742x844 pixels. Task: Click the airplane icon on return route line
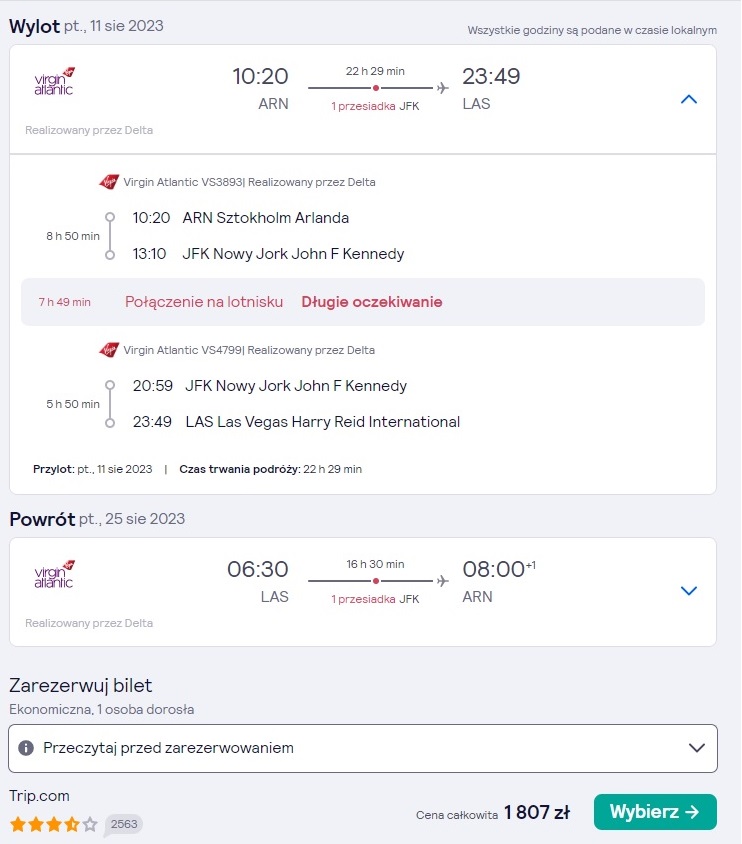pos(442,581)
